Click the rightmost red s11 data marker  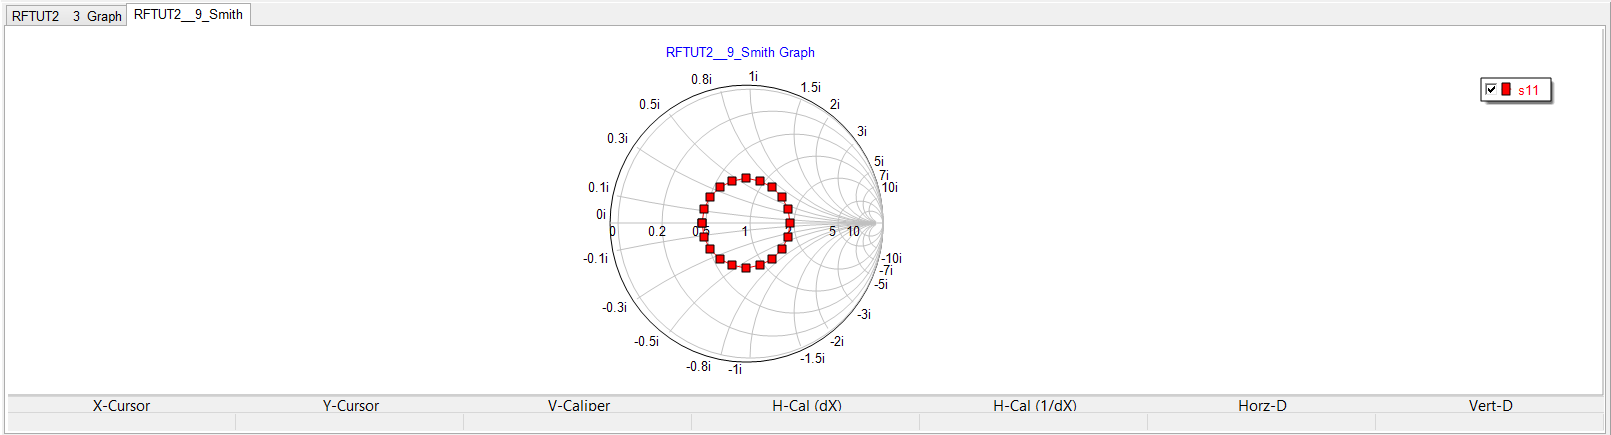[790, 223]
